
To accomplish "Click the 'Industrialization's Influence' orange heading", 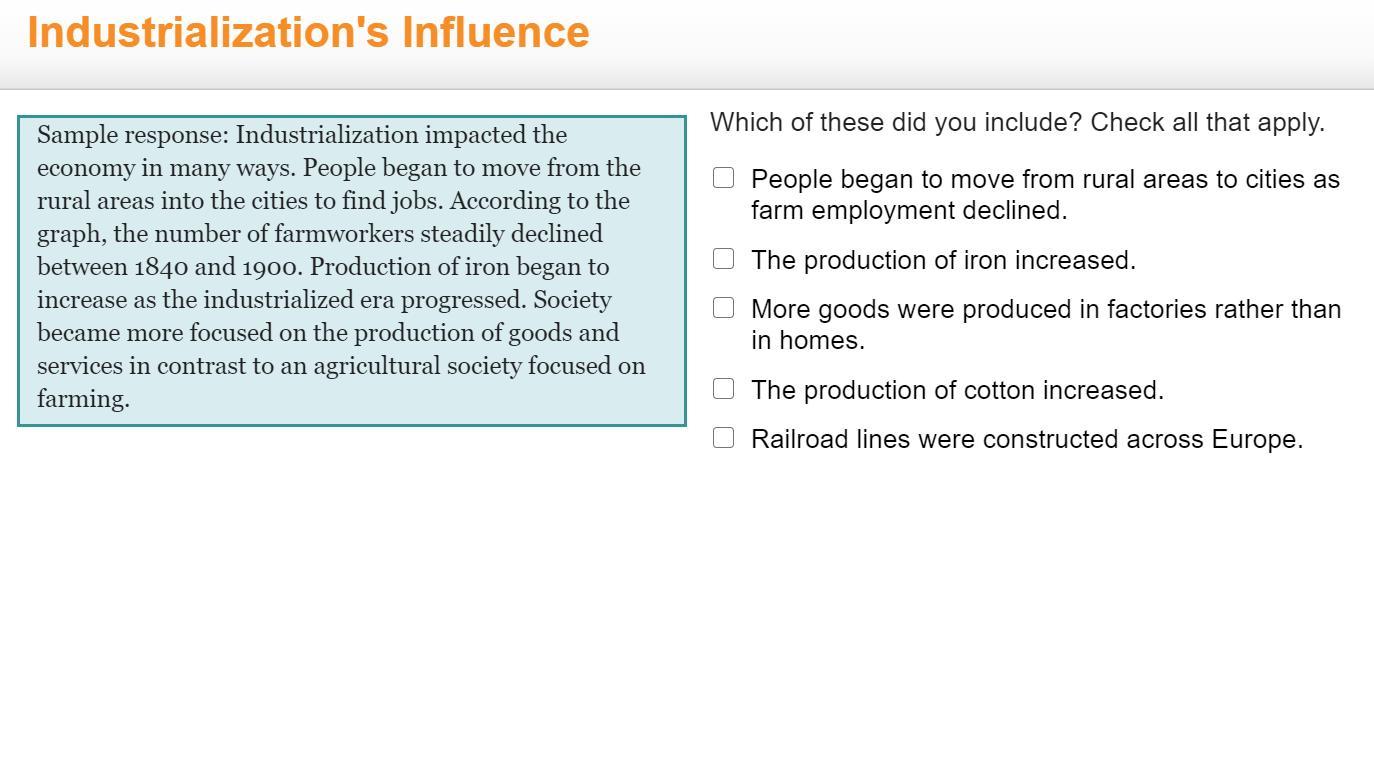I will click(x=308, y=32).
